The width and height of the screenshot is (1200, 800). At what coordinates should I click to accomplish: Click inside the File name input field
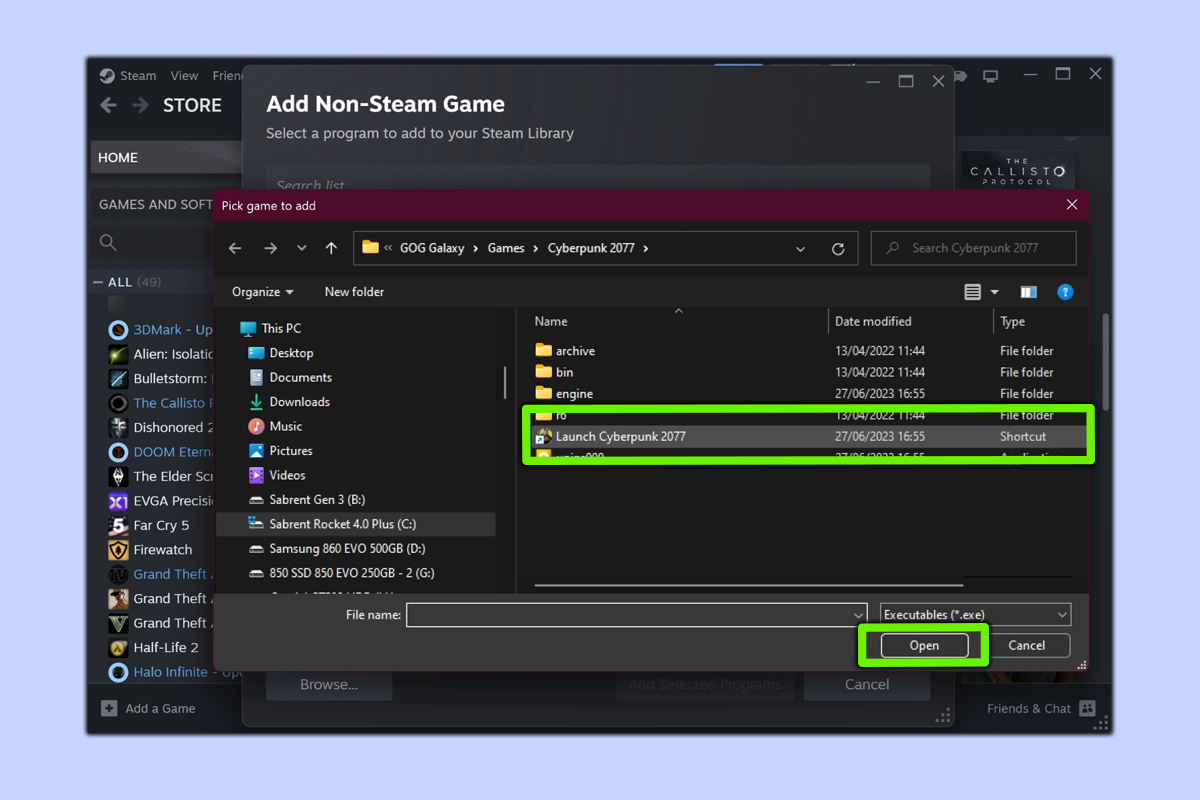click(x=630, y=614)
